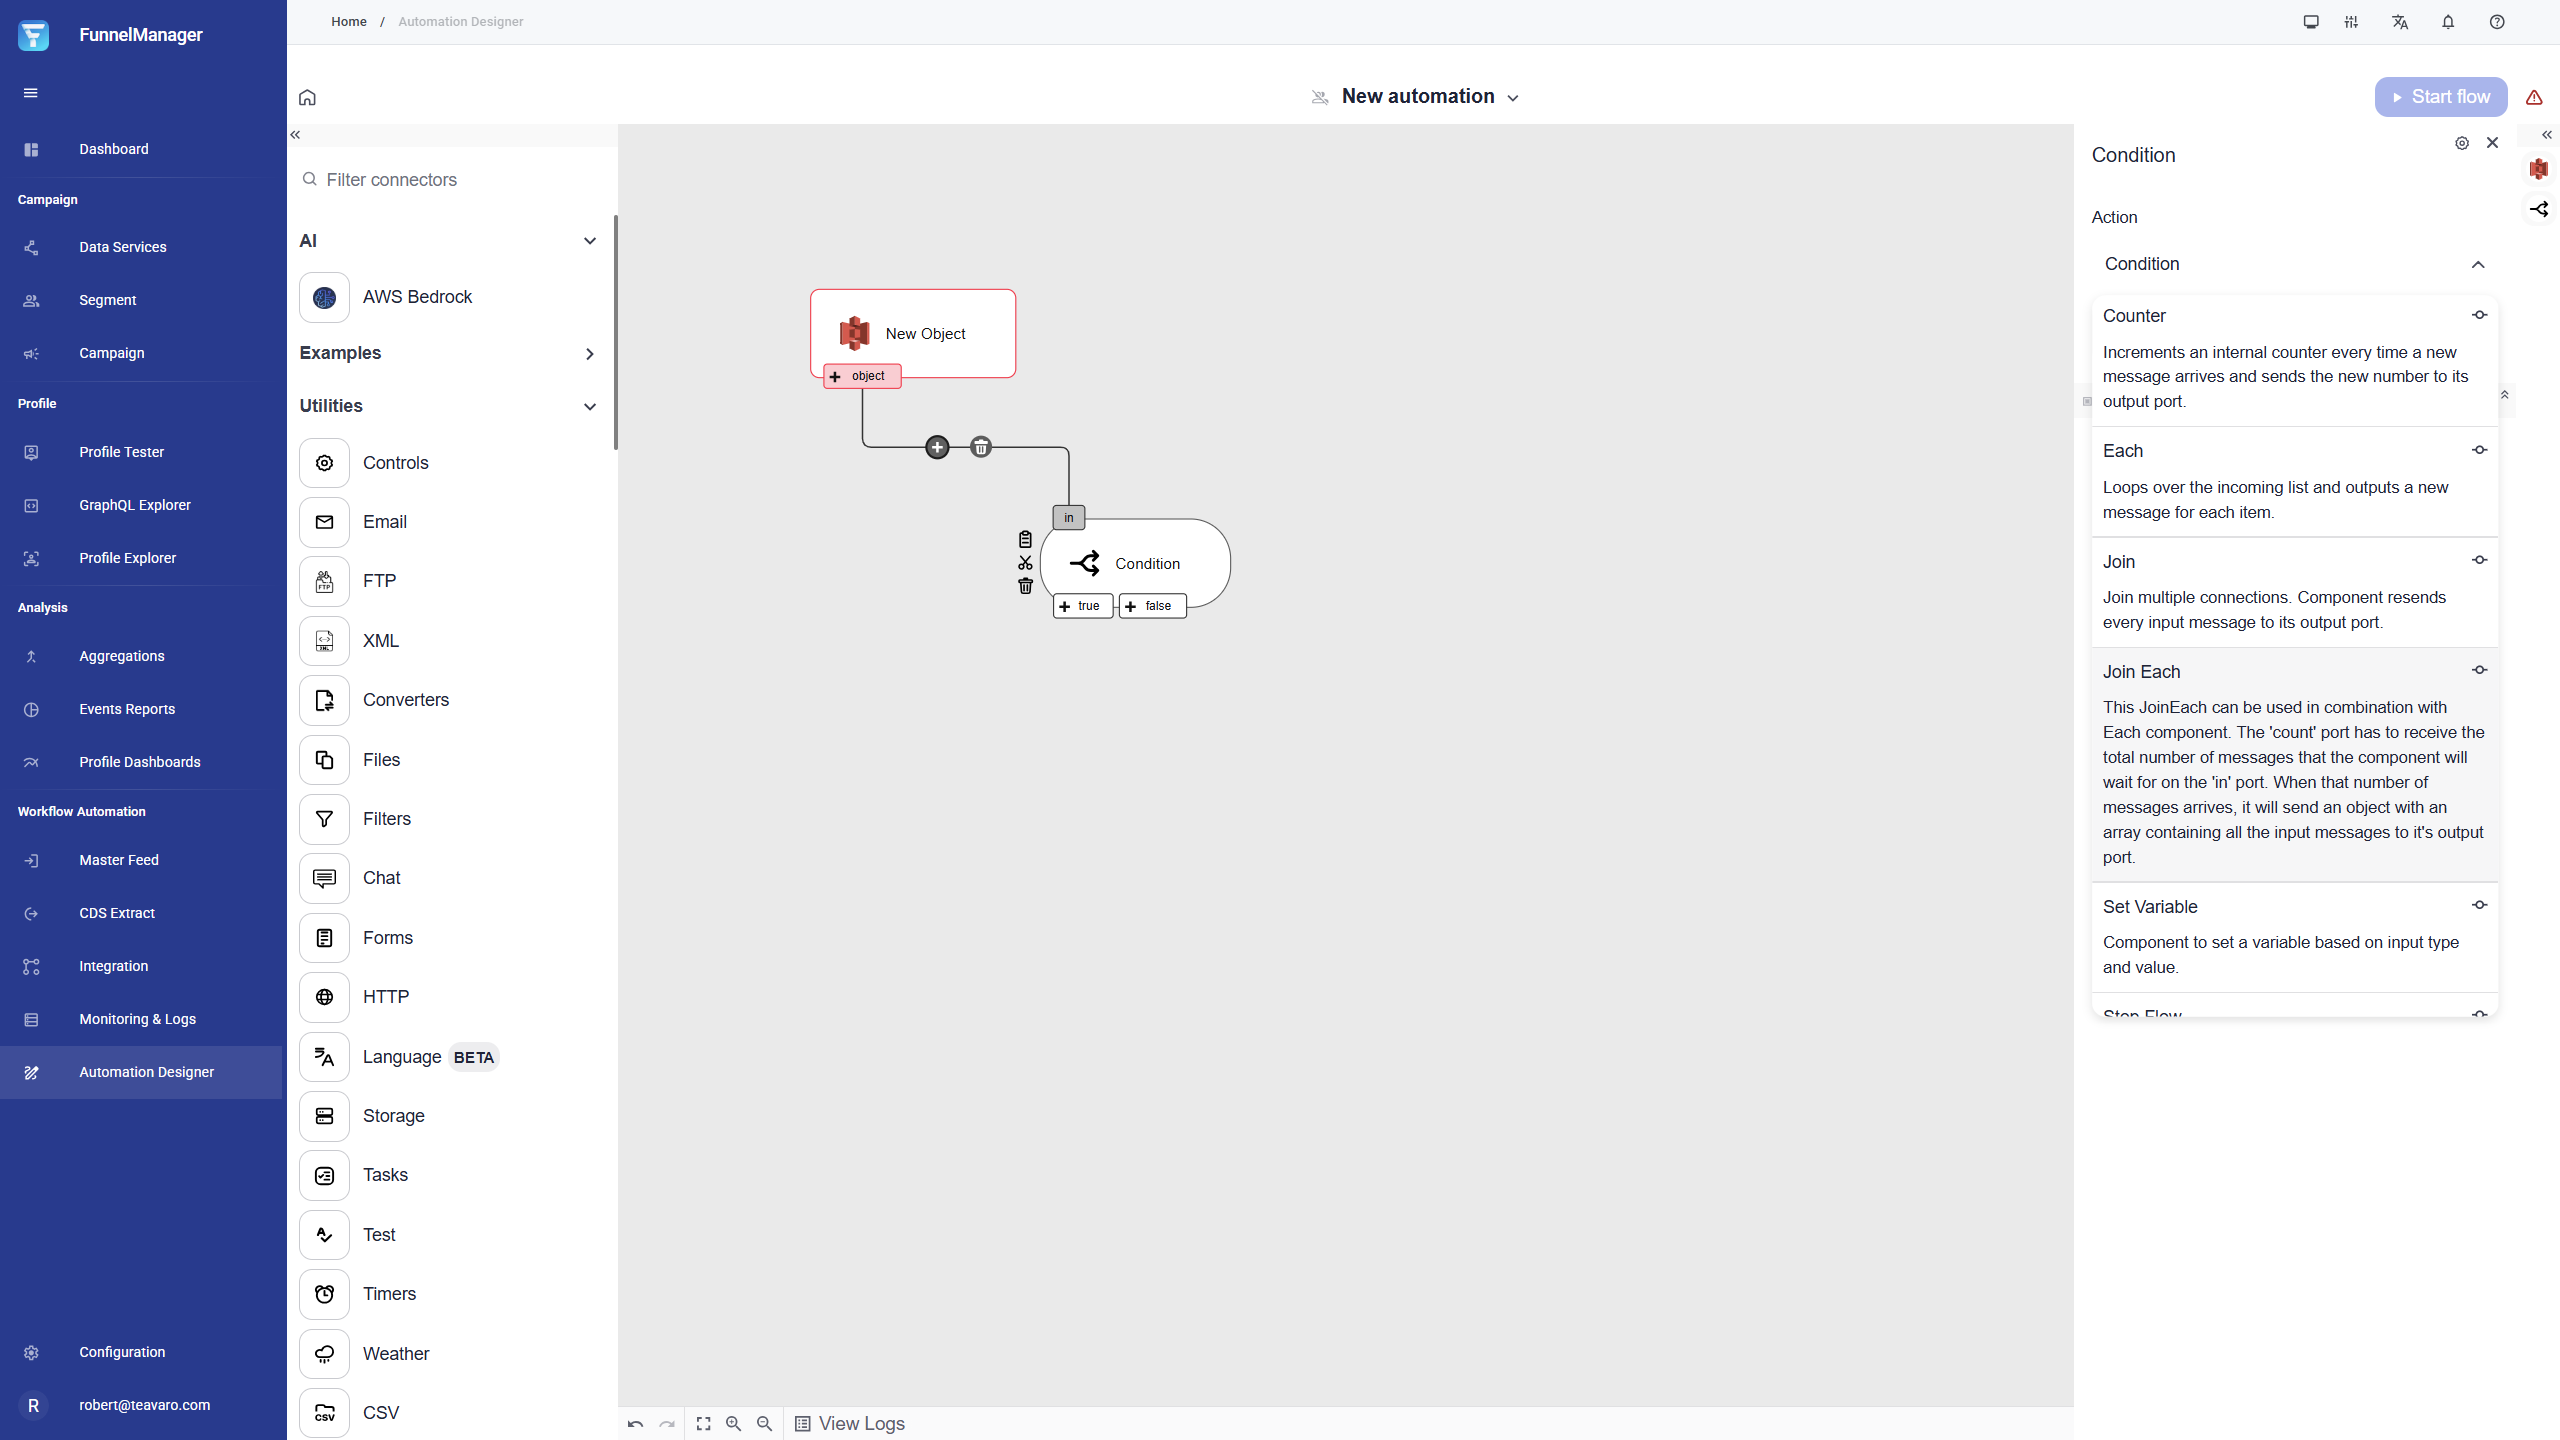Select the Set Variable action option
This screenshot has width=2560, height=1440.
pos(2295,937)
